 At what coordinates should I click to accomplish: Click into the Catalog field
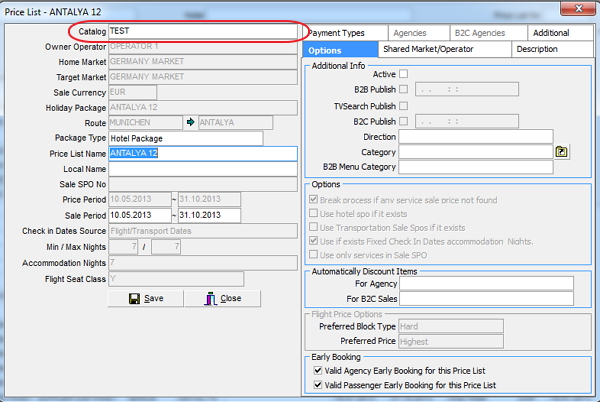pyautogui.click(x=200, y=32)
